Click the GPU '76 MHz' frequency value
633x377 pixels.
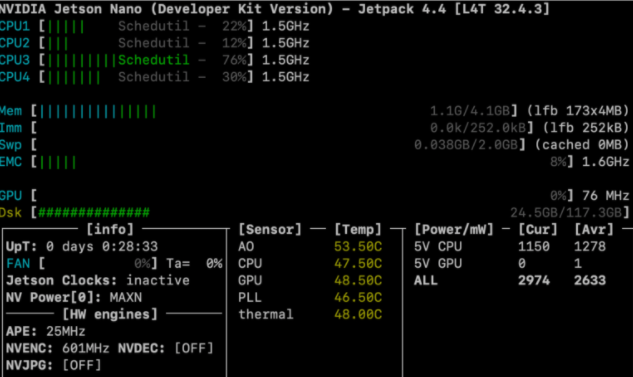[x=606, y=196]
